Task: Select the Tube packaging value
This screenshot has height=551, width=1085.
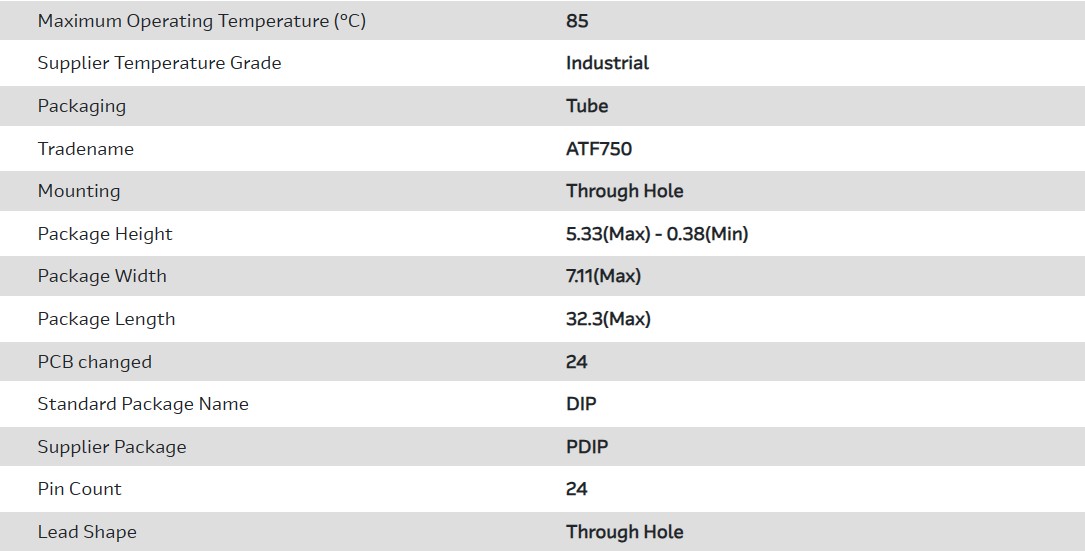Action: [587, 106]
